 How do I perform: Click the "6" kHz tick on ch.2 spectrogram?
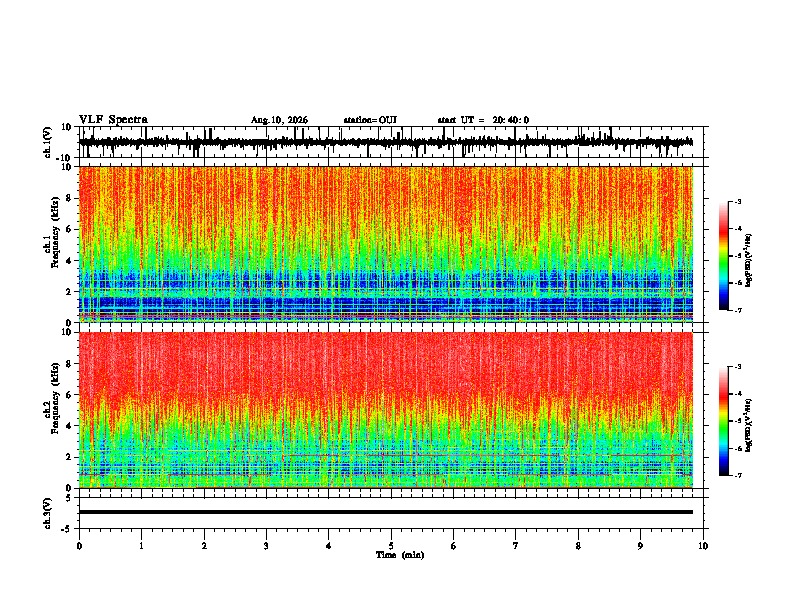(x=70, y=395)
